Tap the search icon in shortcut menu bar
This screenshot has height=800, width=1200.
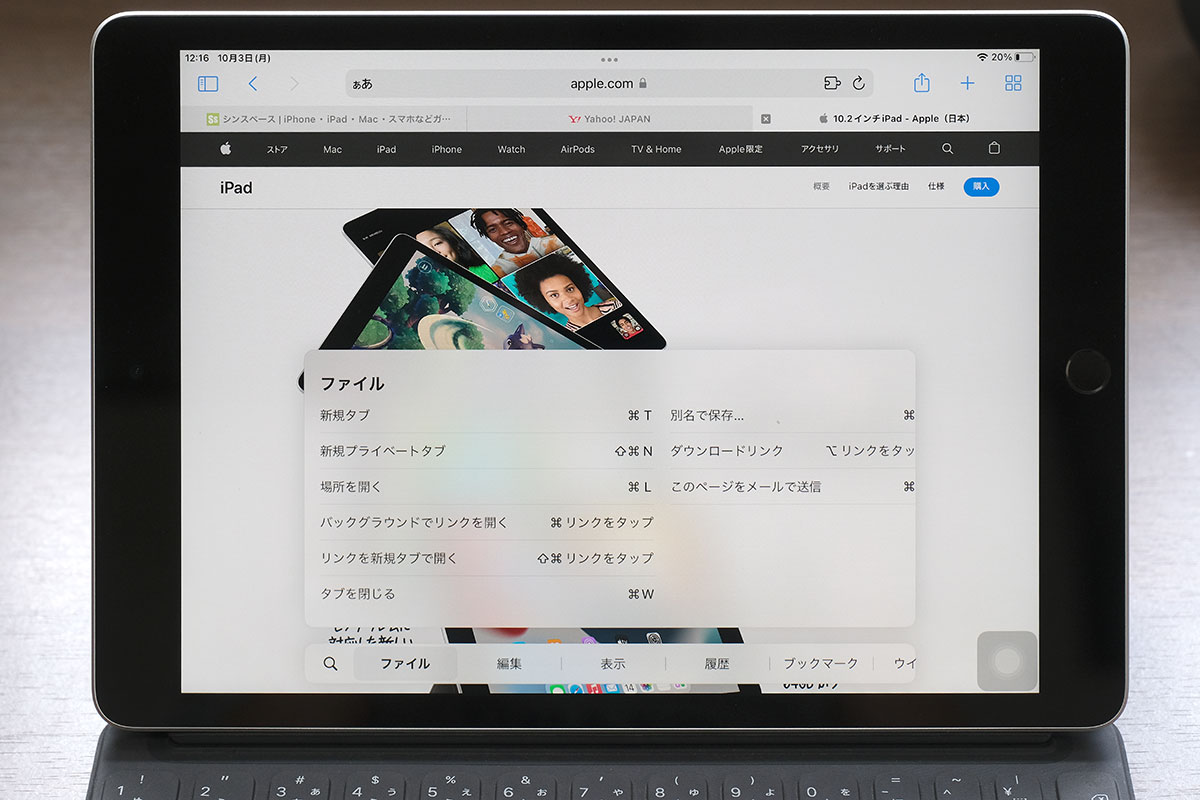coord(331,663)
